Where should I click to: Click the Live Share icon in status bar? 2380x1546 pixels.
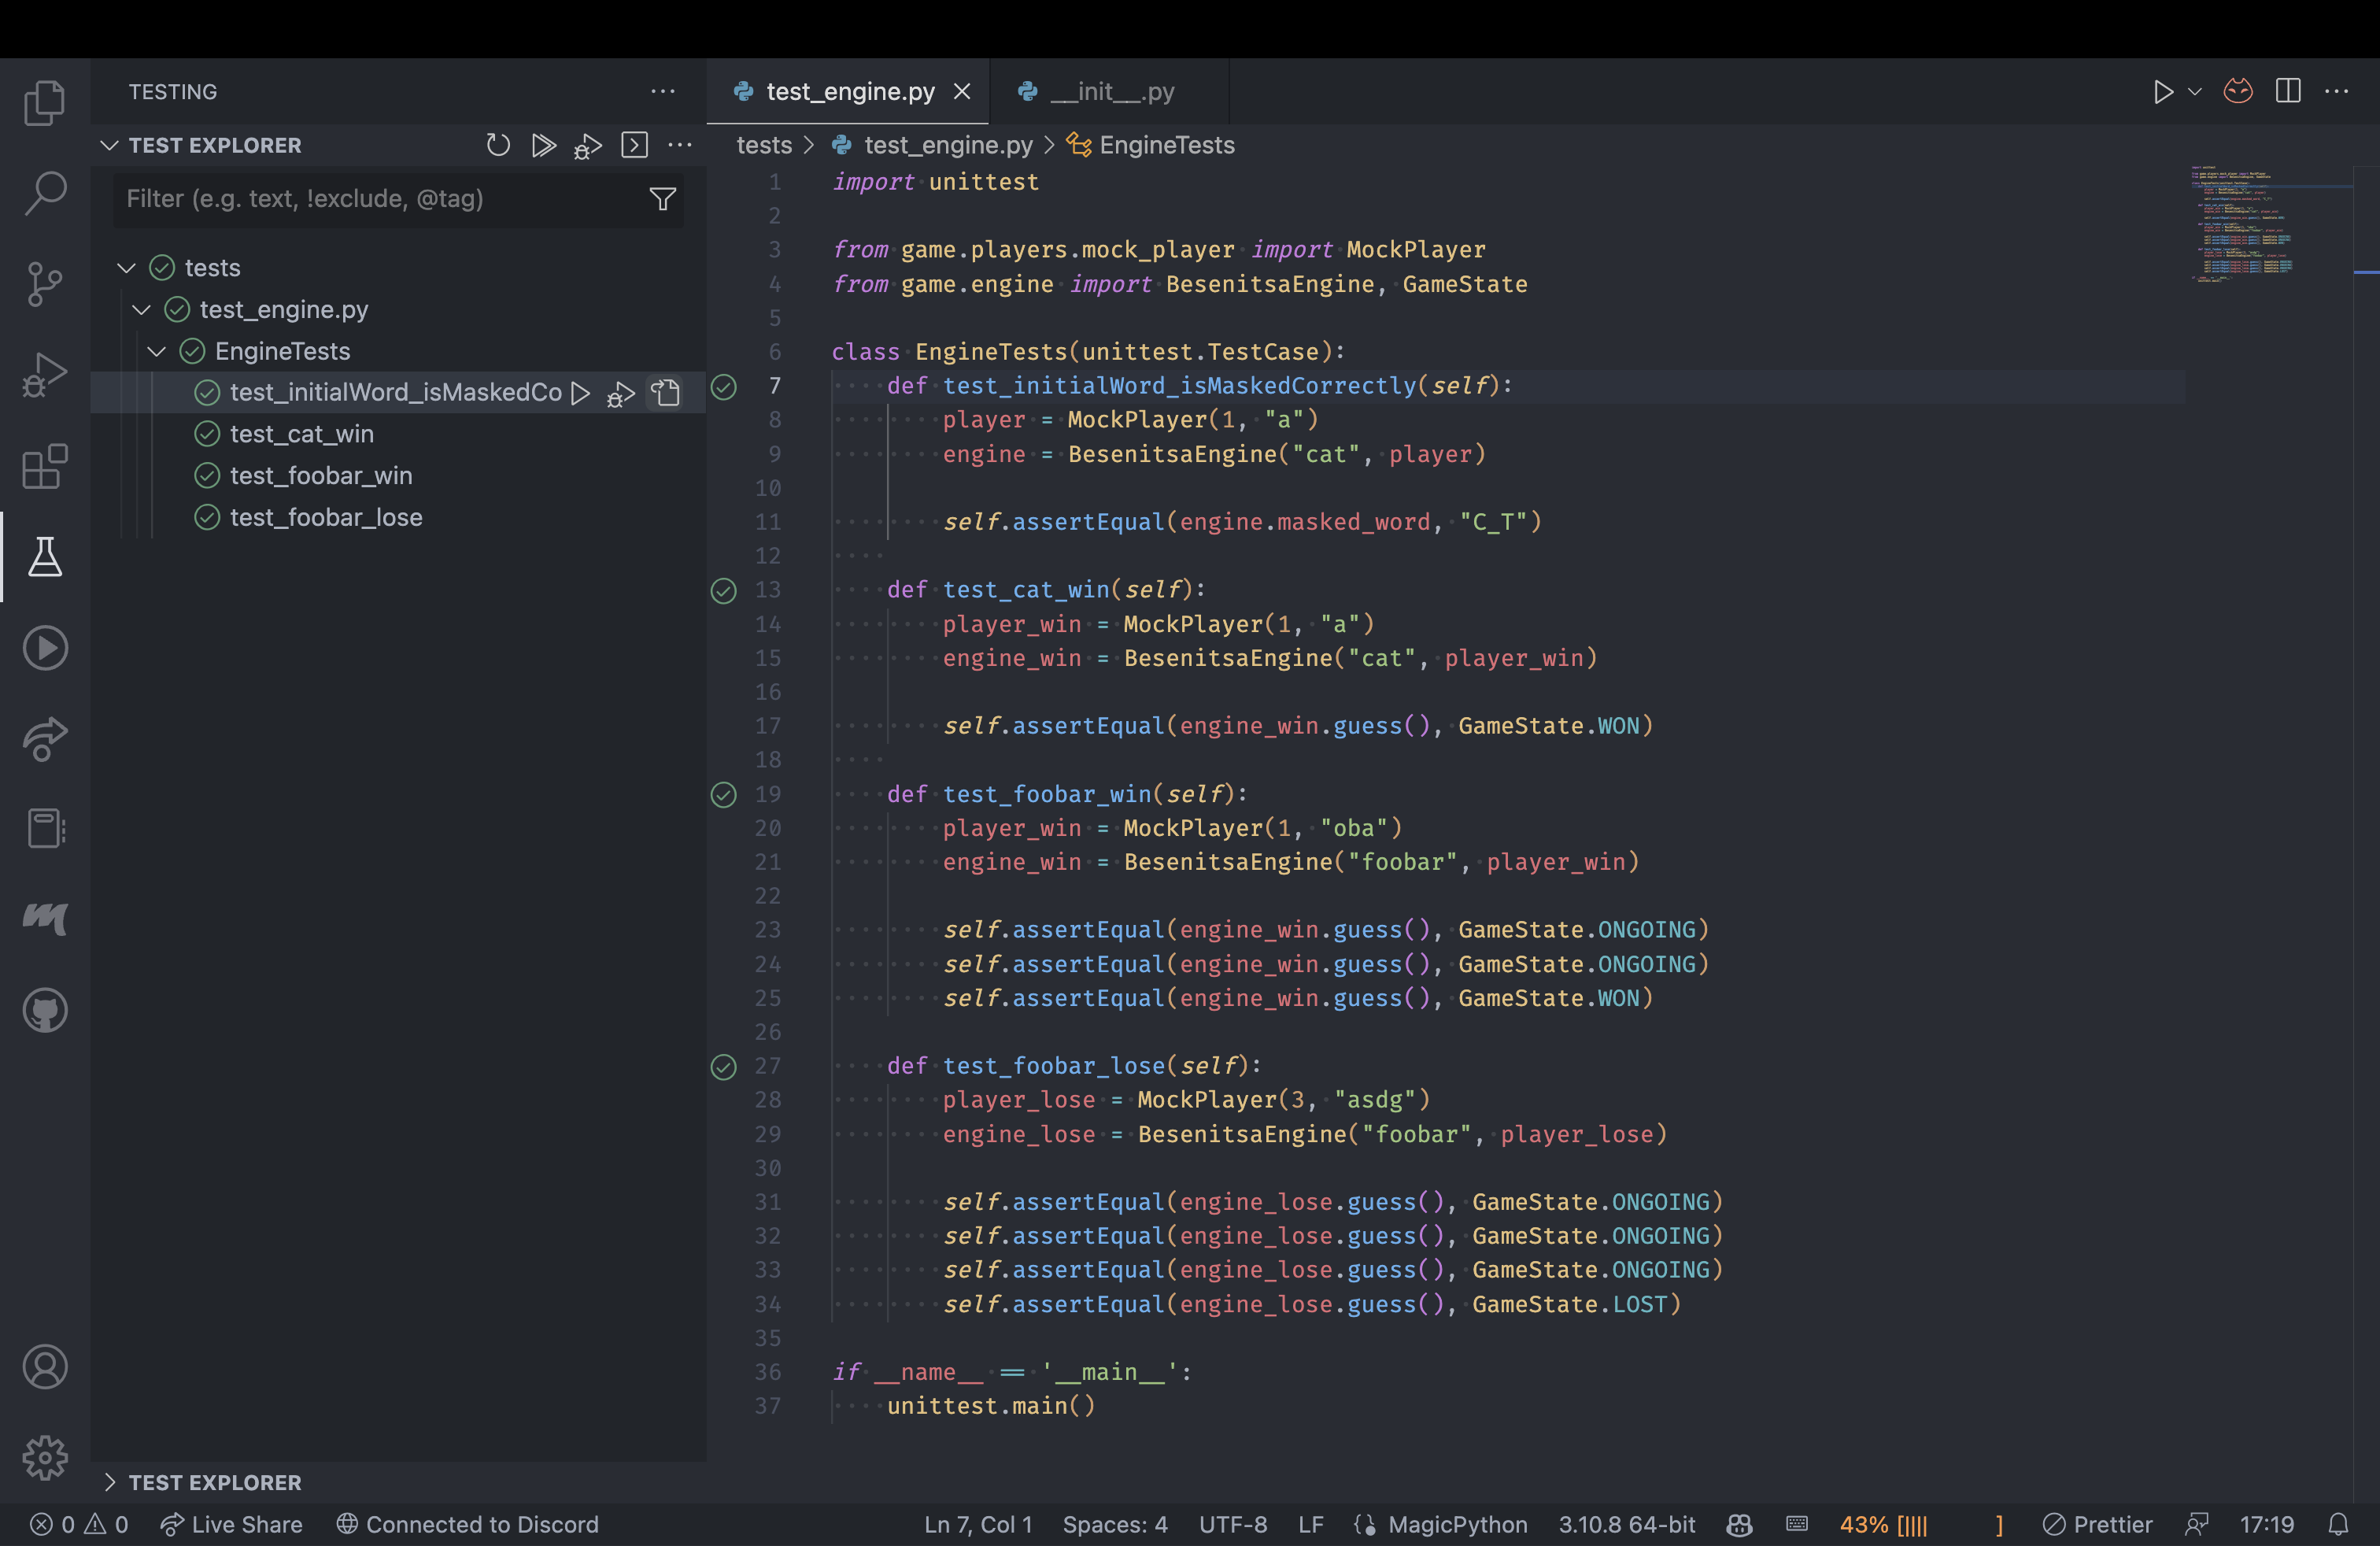tap(232, 1524)
